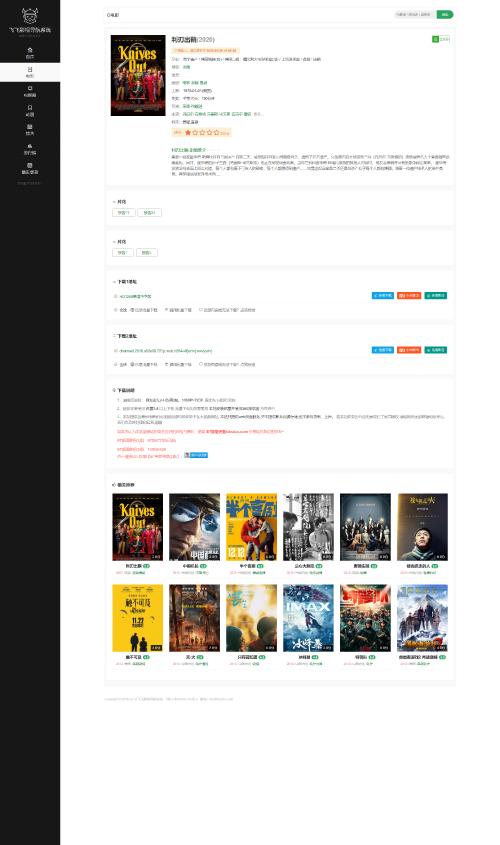Viewport: 500px width, 845px height.
Task: Open the blue IMAX movie poster
Action: pos(308,618)
